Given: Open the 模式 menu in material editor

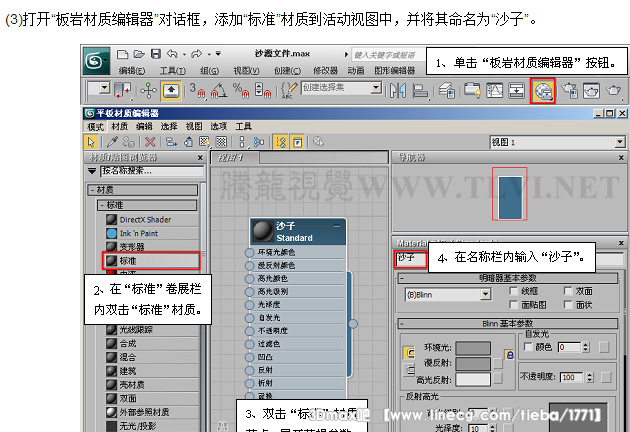Looking at the screenshot, I should (95, 127).
